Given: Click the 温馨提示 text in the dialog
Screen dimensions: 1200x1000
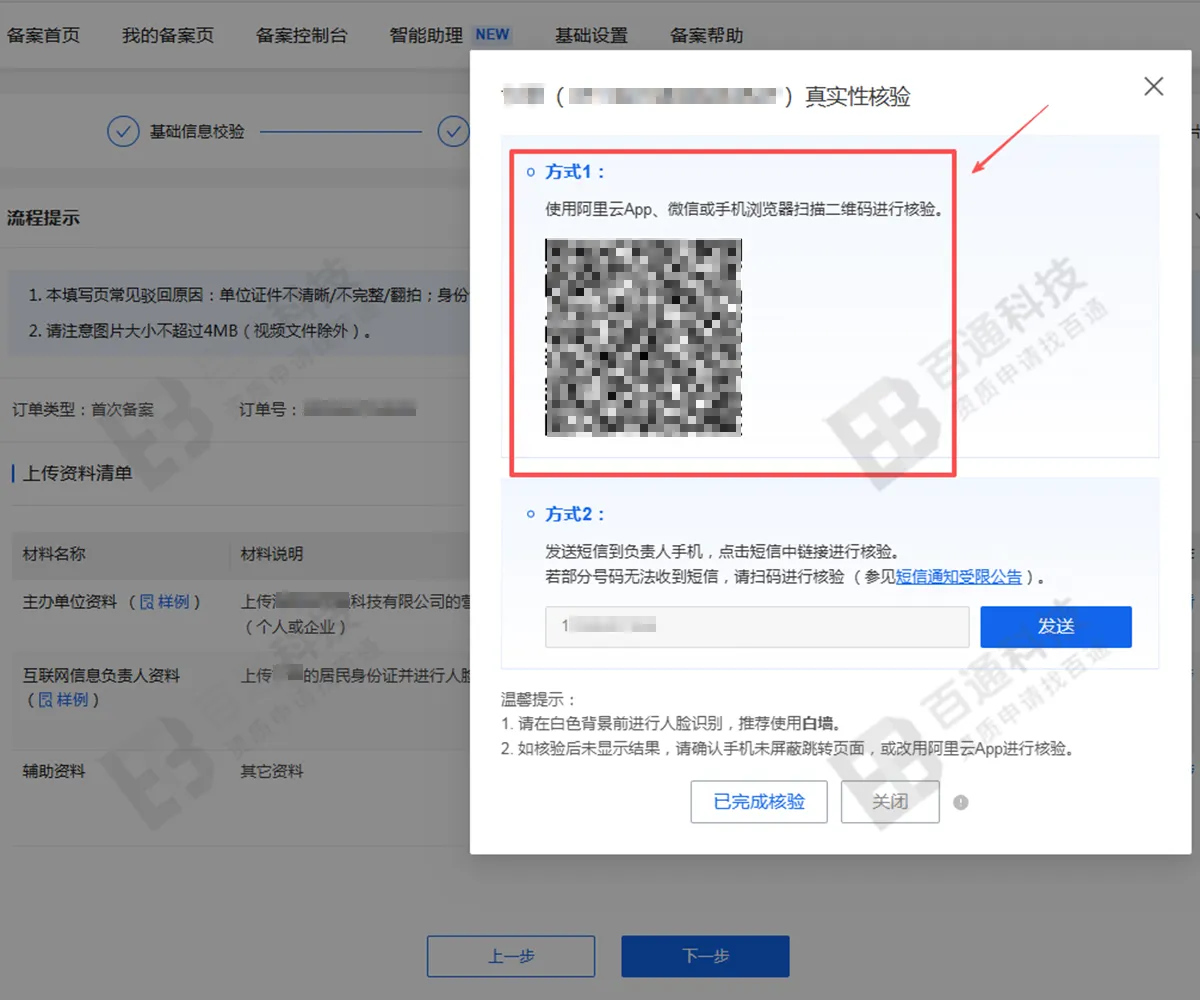Looking at the screenshot, I should pos(539,699).
